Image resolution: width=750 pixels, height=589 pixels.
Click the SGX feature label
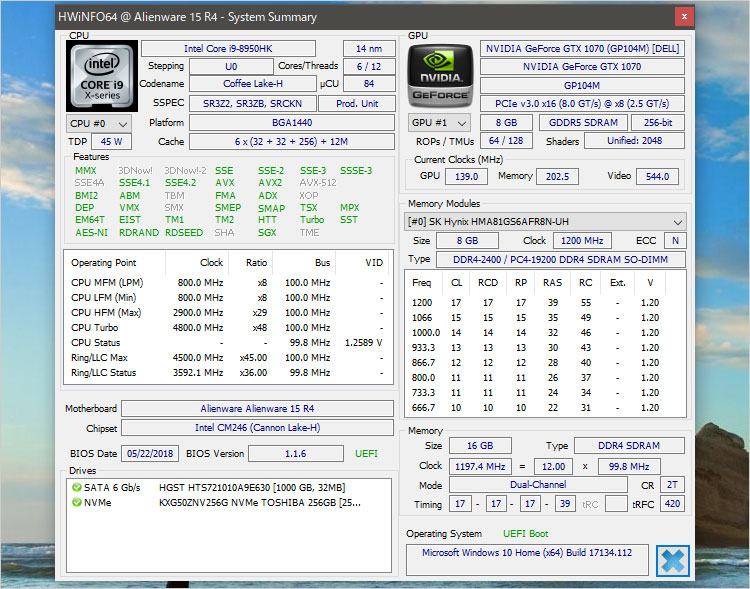[x=267, y=233]
